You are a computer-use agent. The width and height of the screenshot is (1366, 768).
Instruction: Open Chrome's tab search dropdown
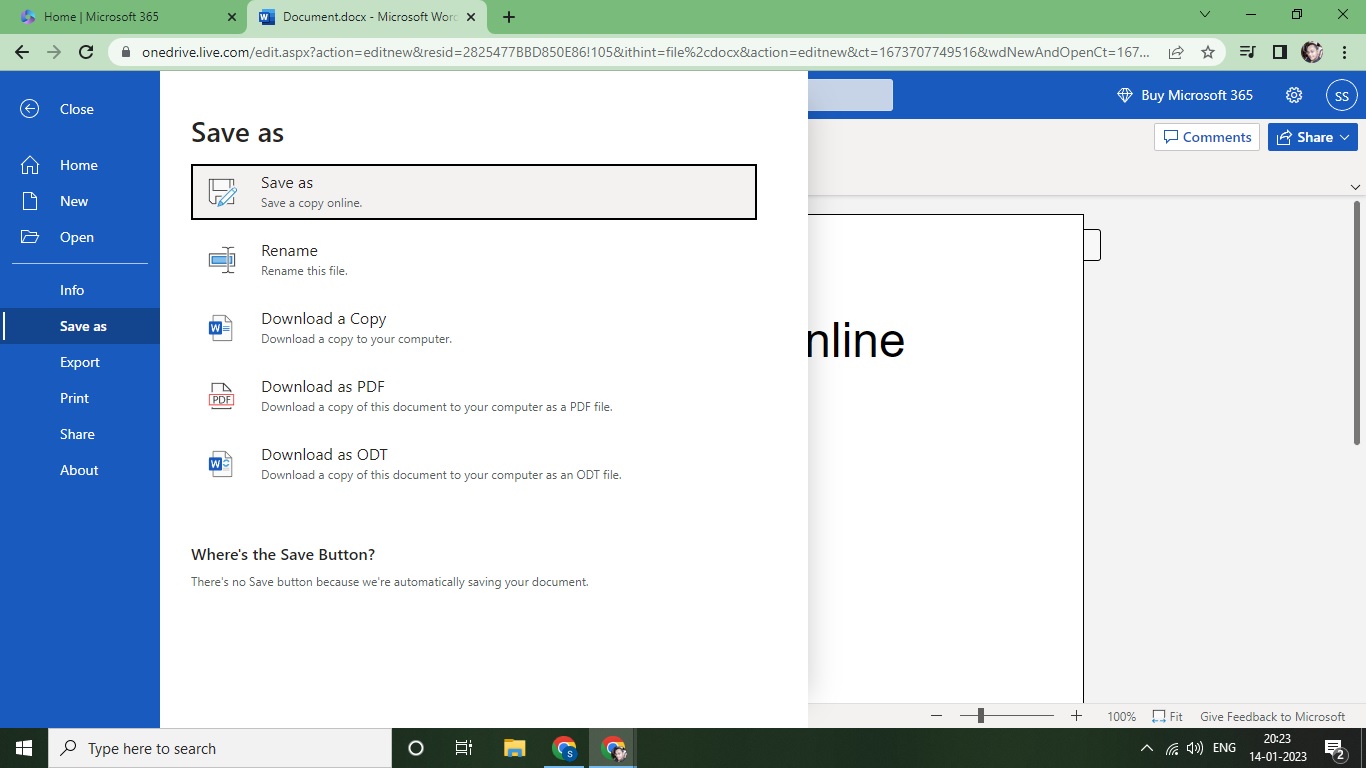(1205, 15)
